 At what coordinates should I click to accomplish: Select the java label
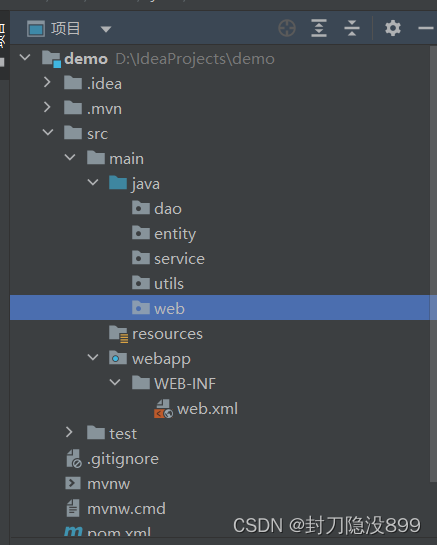coord(146,185)
